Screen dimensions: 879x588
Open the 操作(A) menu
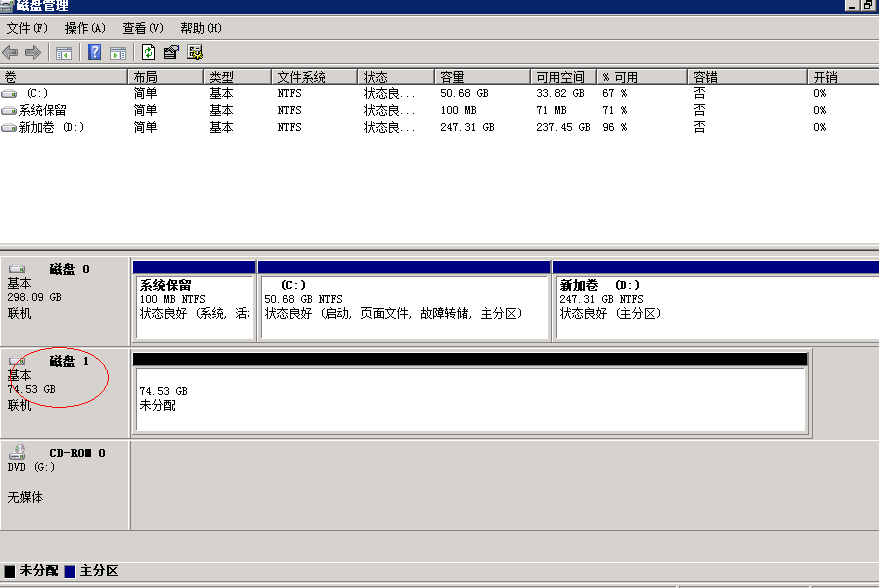click(85, 28)
